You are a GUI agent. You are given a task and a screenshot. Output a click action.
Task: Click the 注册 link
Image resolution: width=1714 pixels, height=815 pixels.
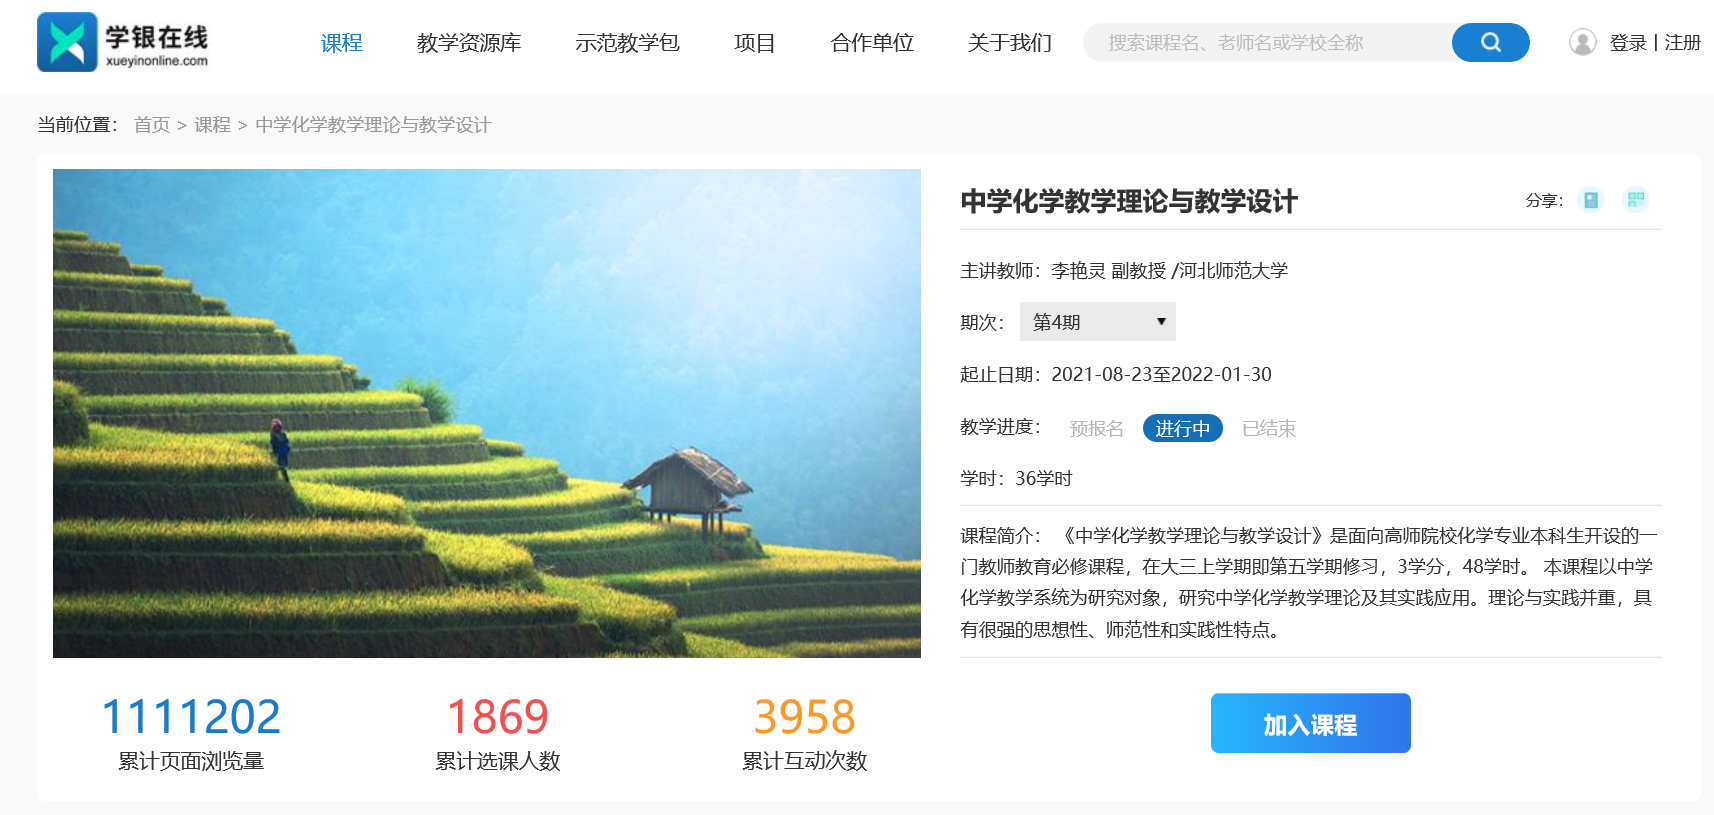[1682, 43]
